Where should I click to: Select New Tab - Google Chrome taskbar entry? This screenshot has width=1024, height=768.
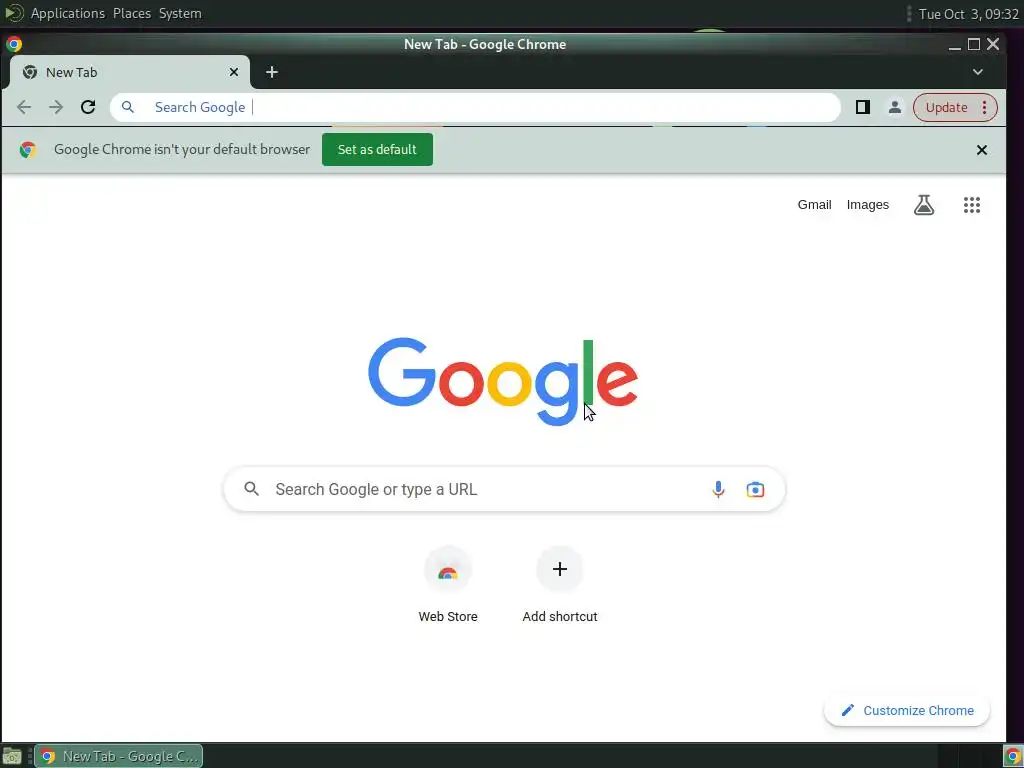(118, 756)
